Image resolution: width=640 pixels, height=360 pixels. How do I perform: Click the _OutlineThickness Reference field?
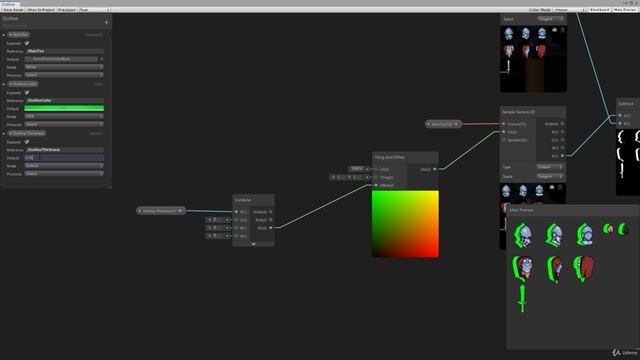(64, 150)
